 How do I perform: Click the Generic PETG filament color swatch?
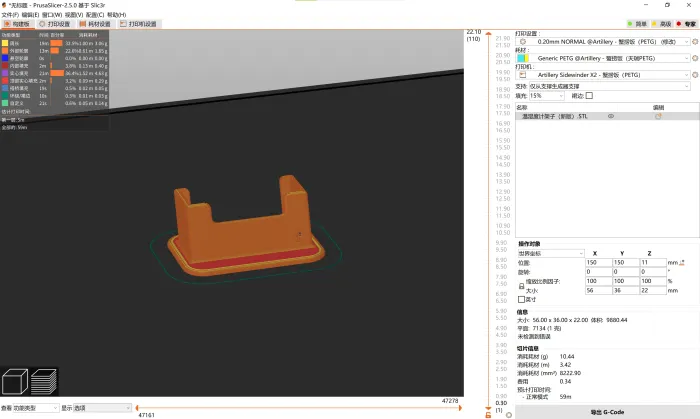[523, 58]
